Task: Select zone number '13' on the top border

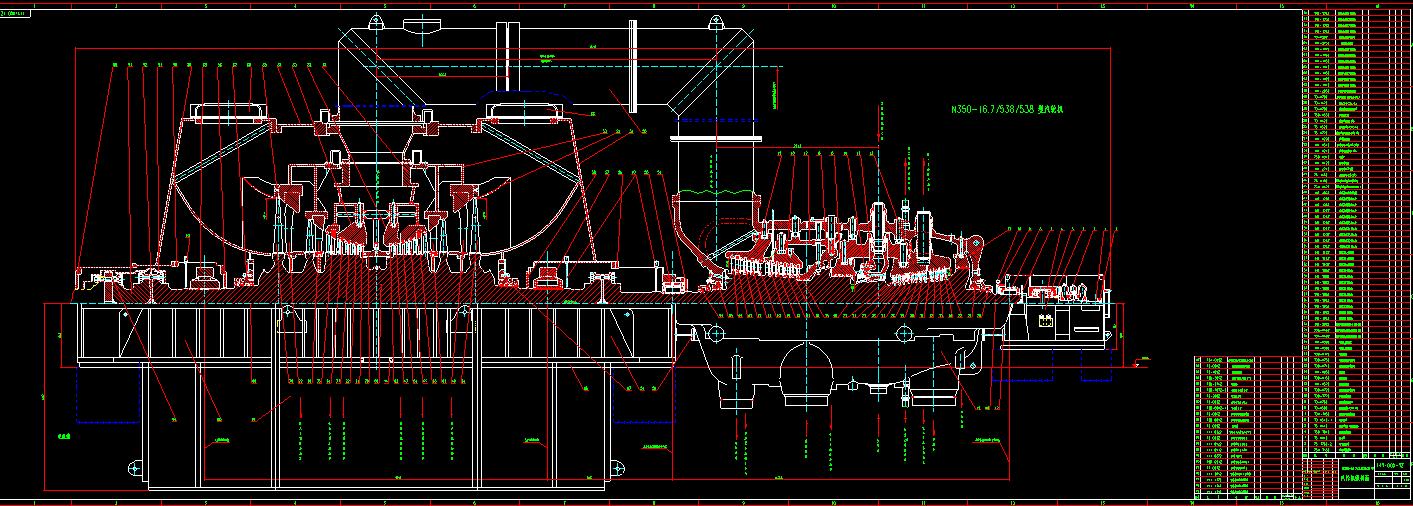Action: click(1103, 4)
